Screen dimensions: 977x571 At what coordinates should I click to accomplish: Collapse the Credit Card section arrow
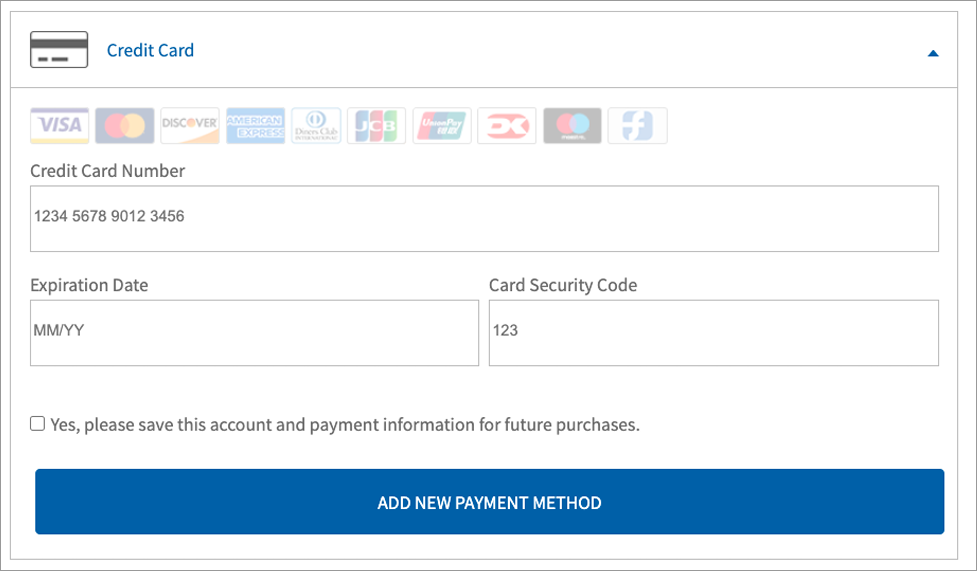(933, 53)
